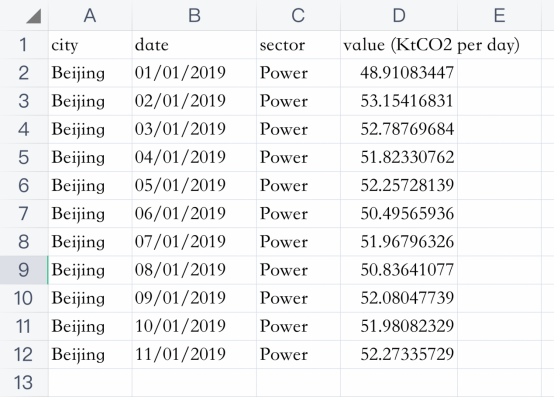Select value cell 50.83641077

pyautogui.click(x=399, y=270)
